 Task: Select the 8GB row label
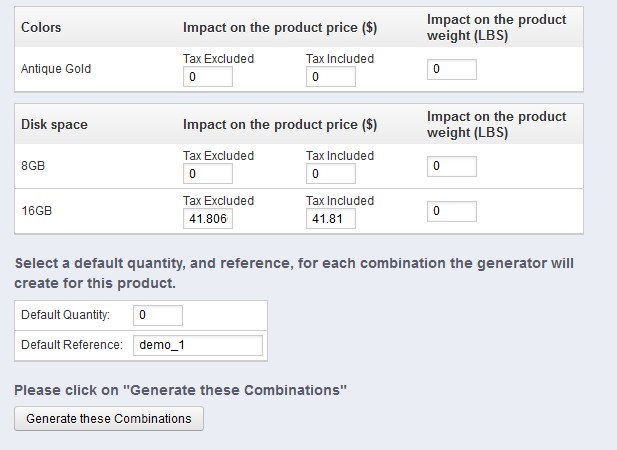[x=34, y=167]
